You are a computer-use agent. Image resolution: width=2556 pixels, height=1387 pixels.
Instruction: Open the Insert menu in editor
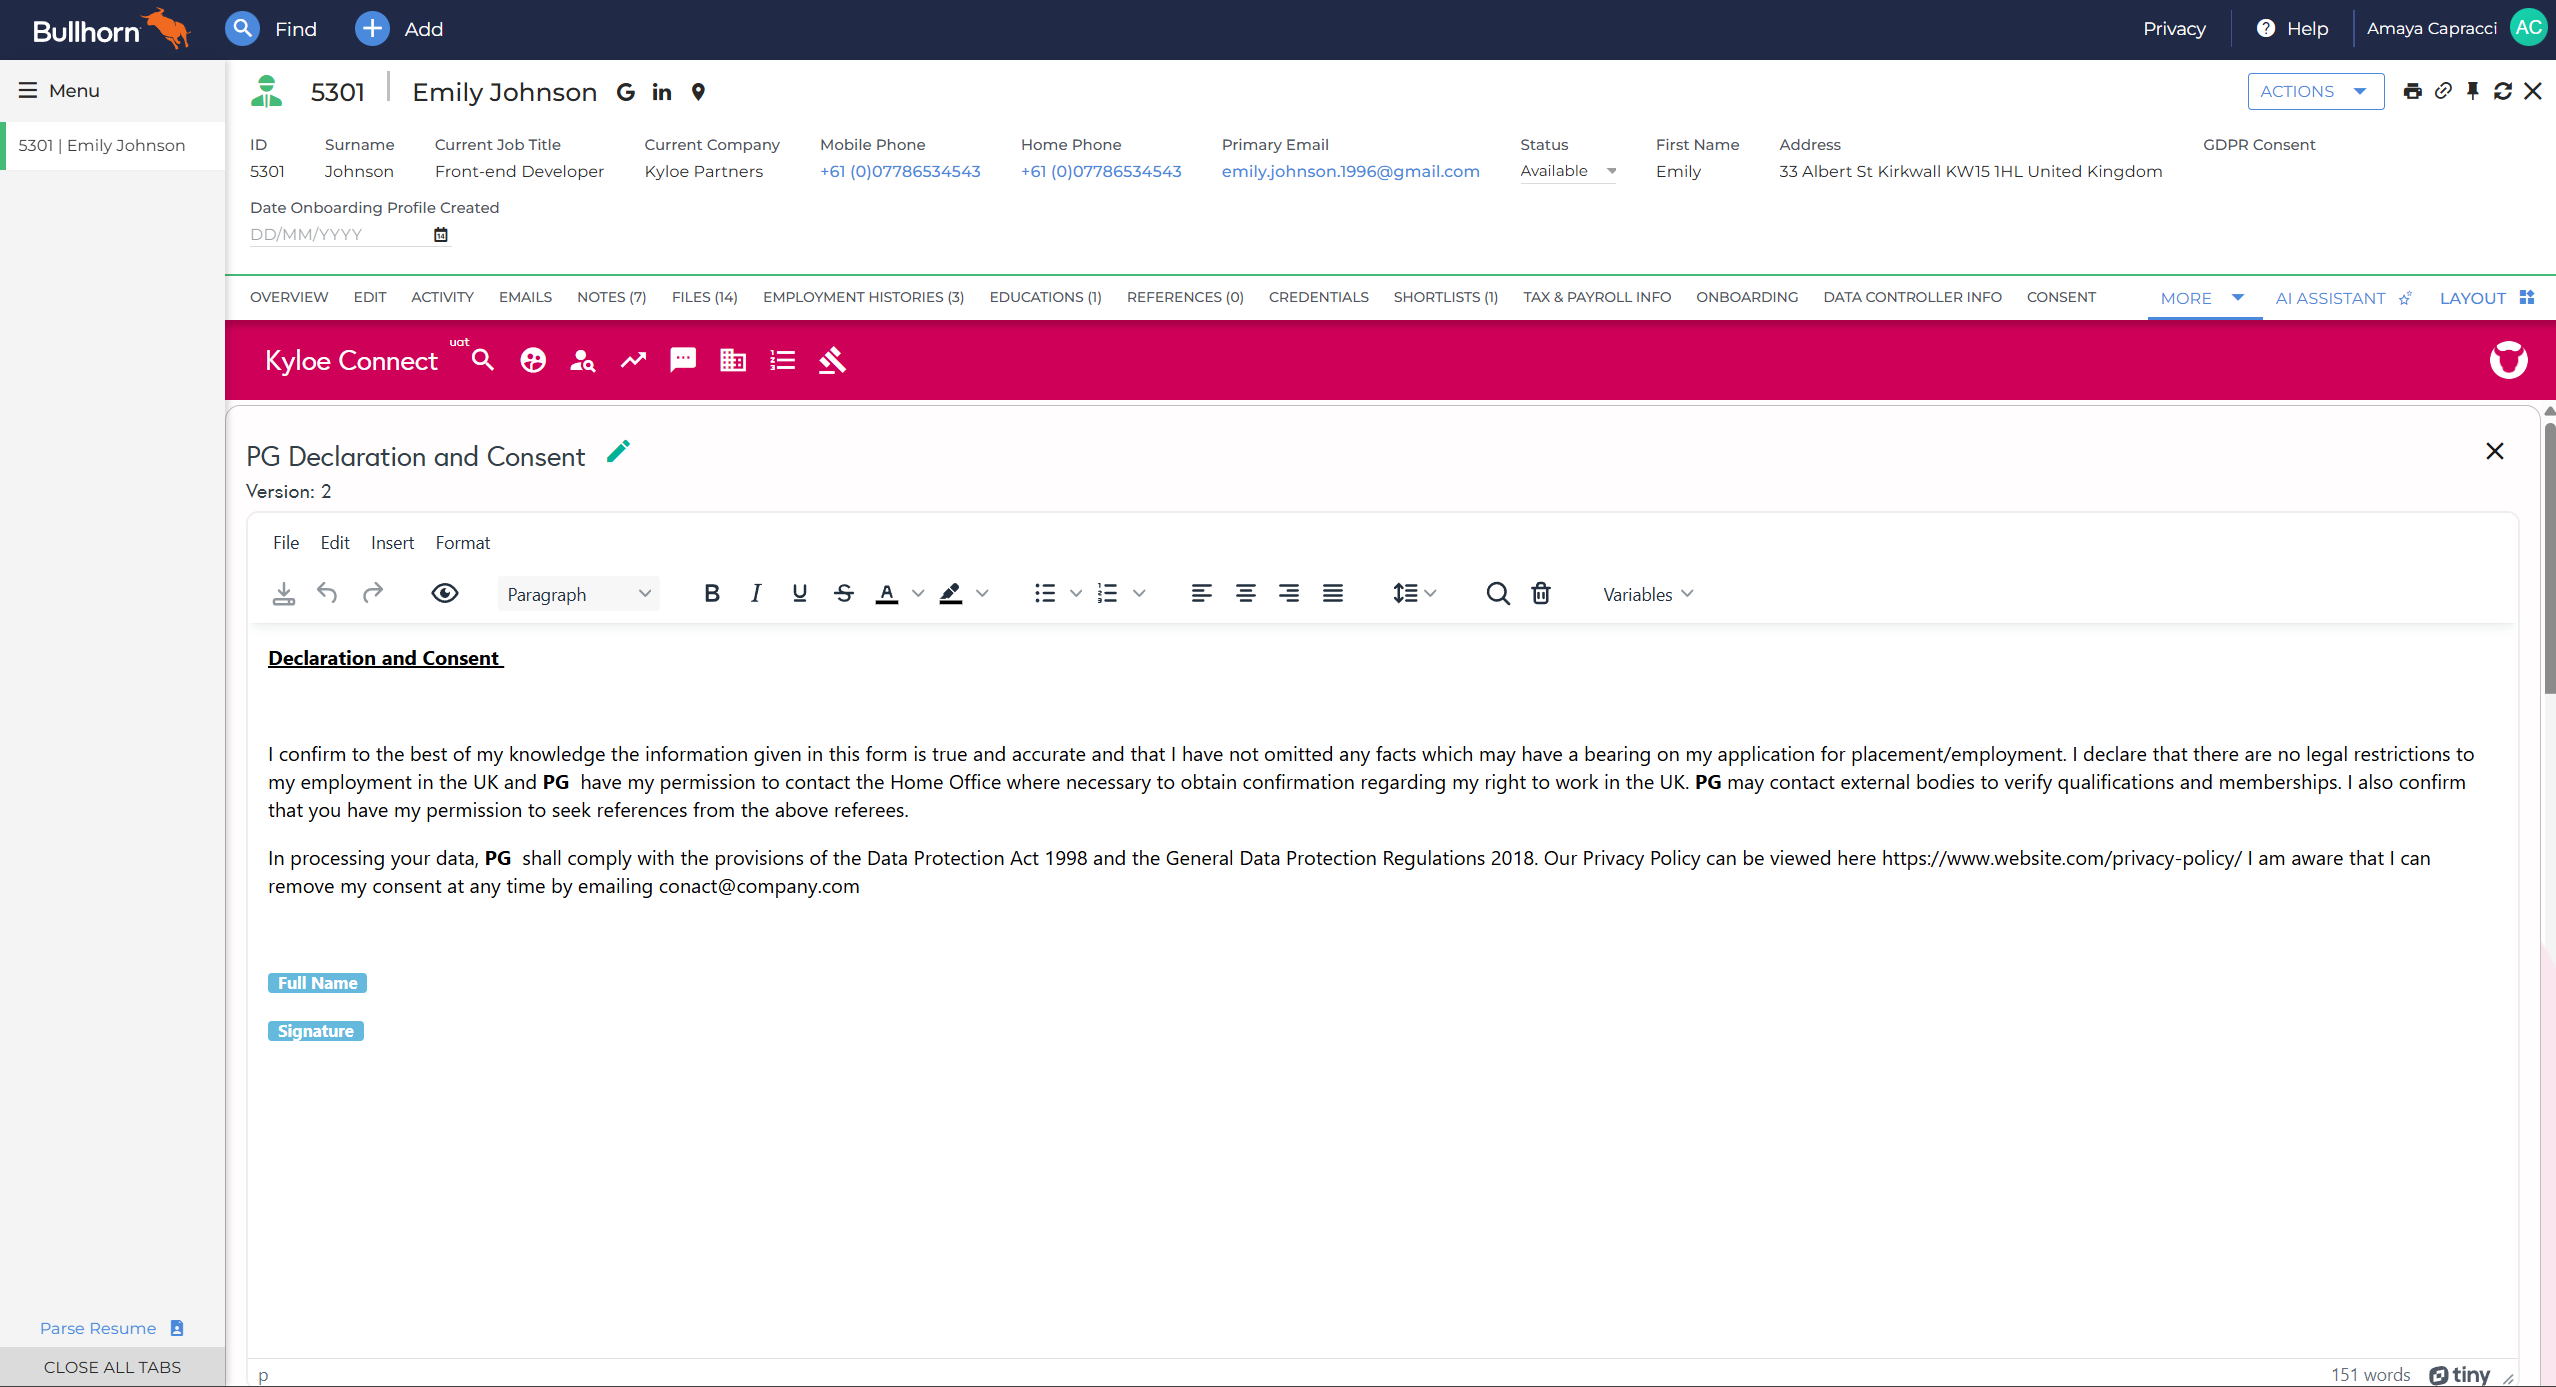click(x=392, y=543)
